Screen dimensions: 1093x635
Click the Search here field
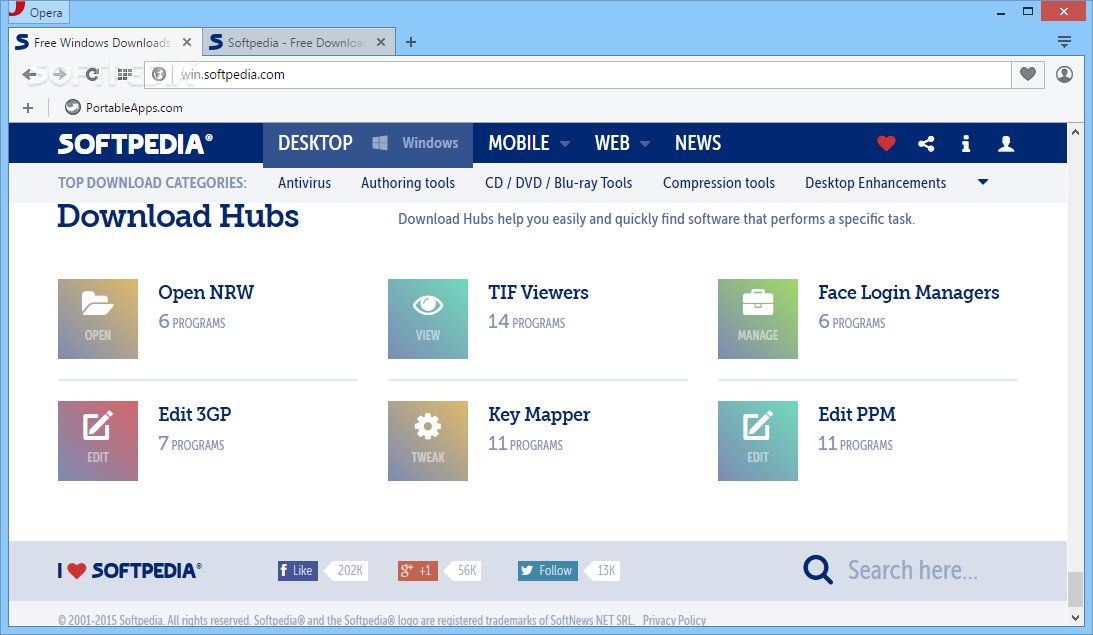pos(912,570)
